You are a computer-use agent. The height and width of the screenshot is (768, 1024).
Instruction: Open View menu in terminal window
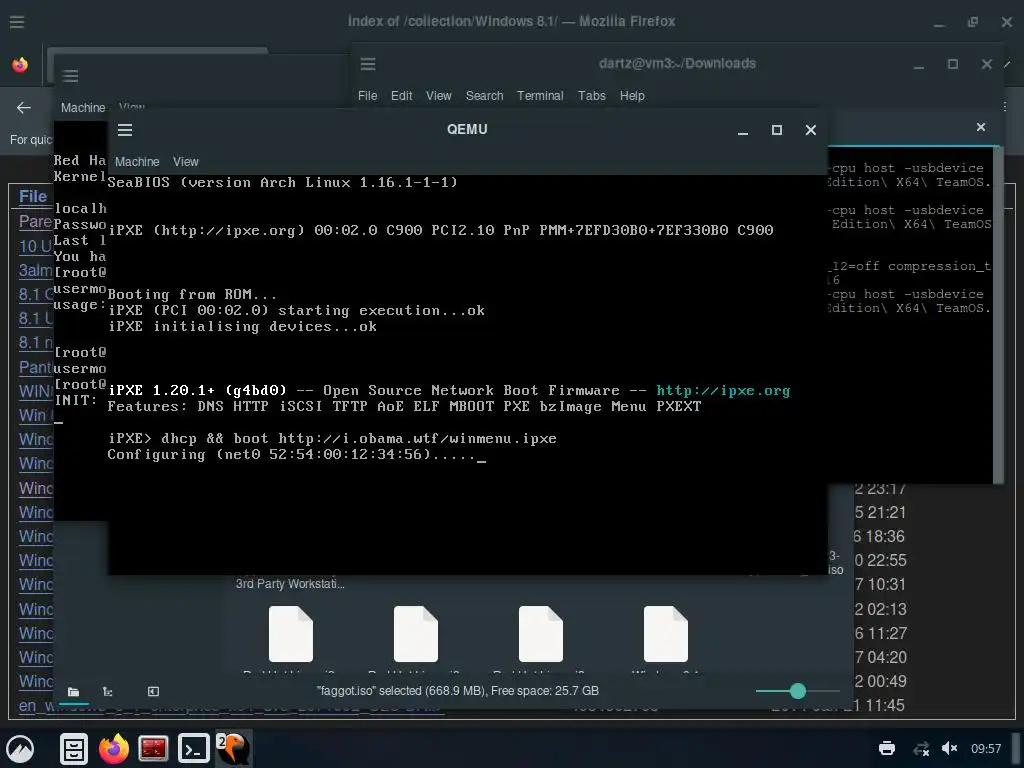(438, 95)
